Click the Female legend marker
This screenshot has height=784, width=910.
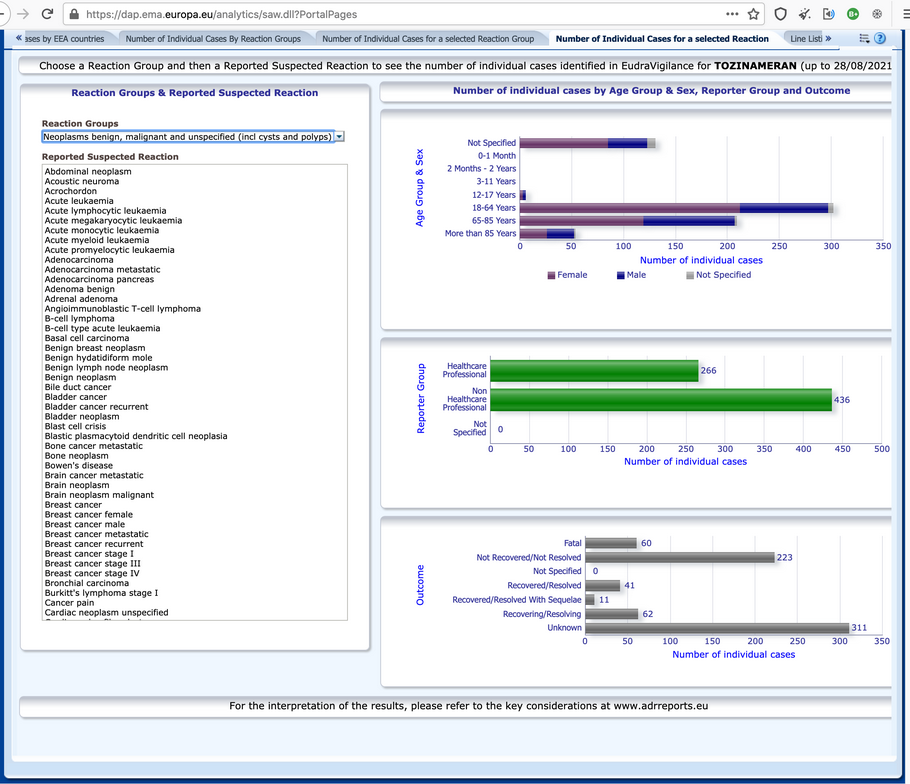click(551, 275)
